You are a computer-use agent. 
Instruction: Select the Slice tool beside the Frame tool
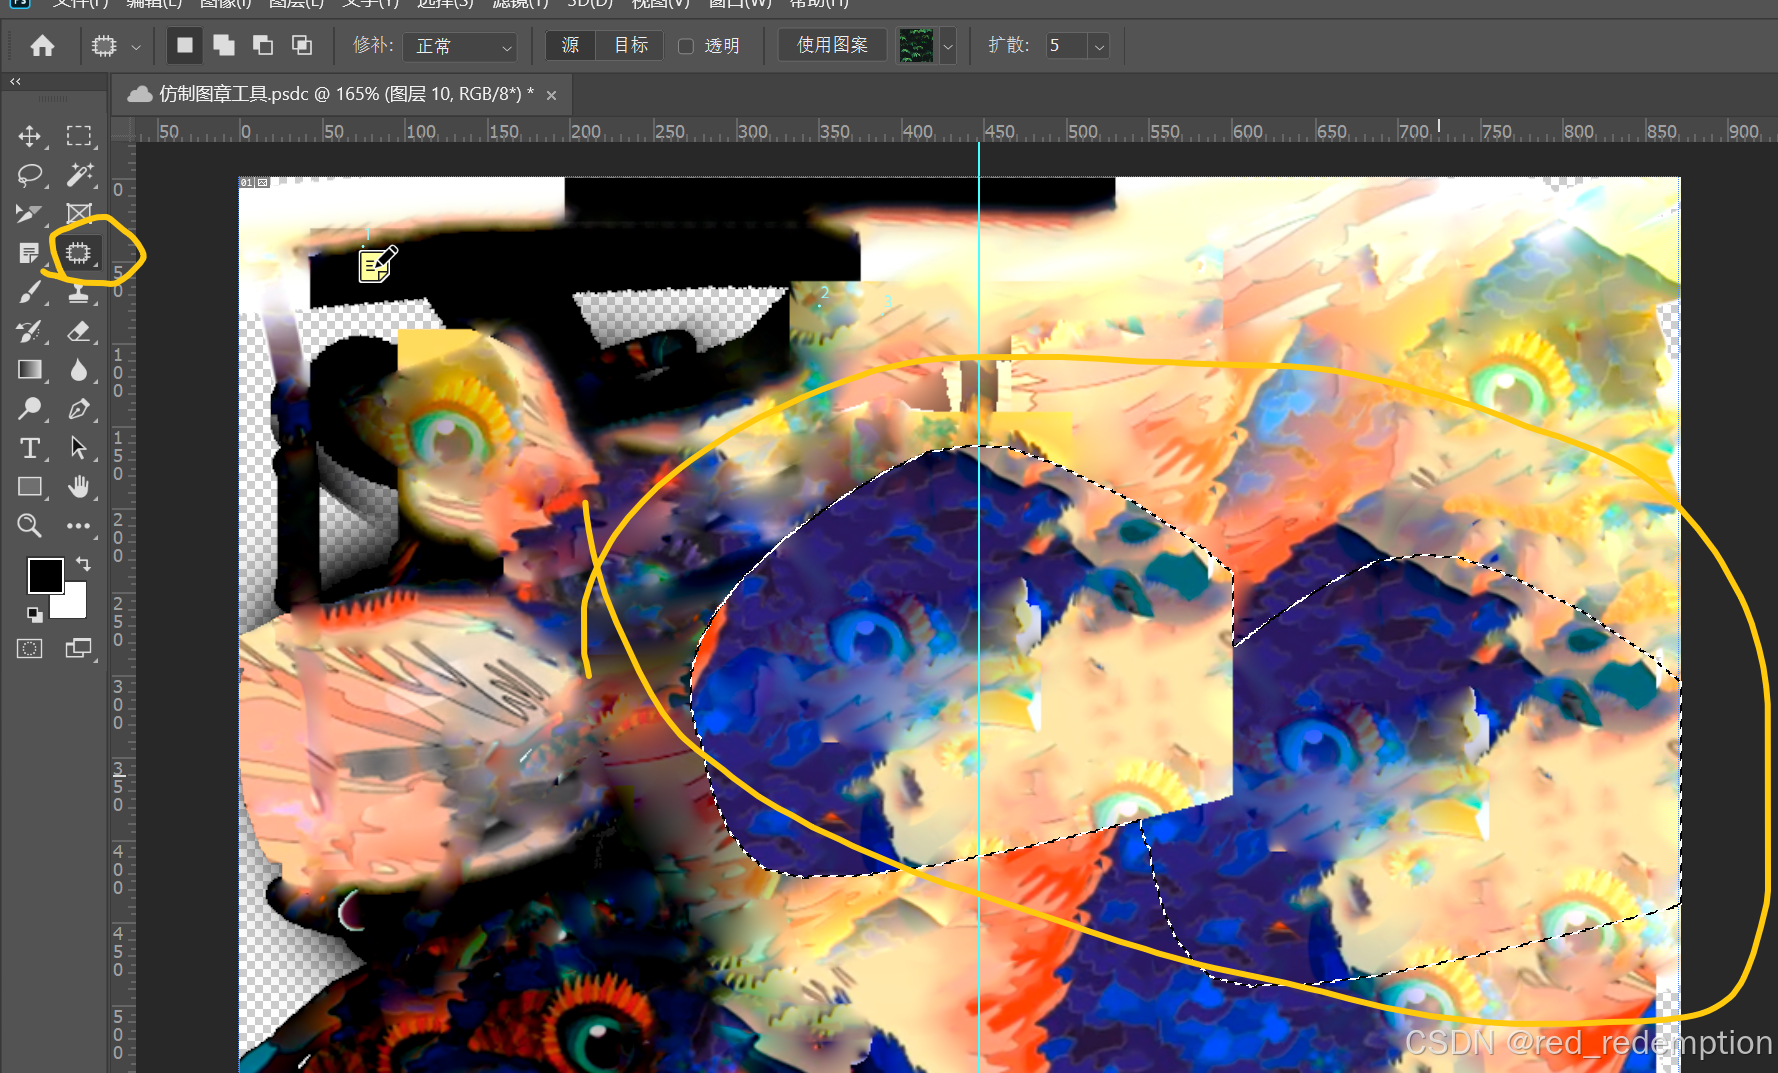(29, 214)
